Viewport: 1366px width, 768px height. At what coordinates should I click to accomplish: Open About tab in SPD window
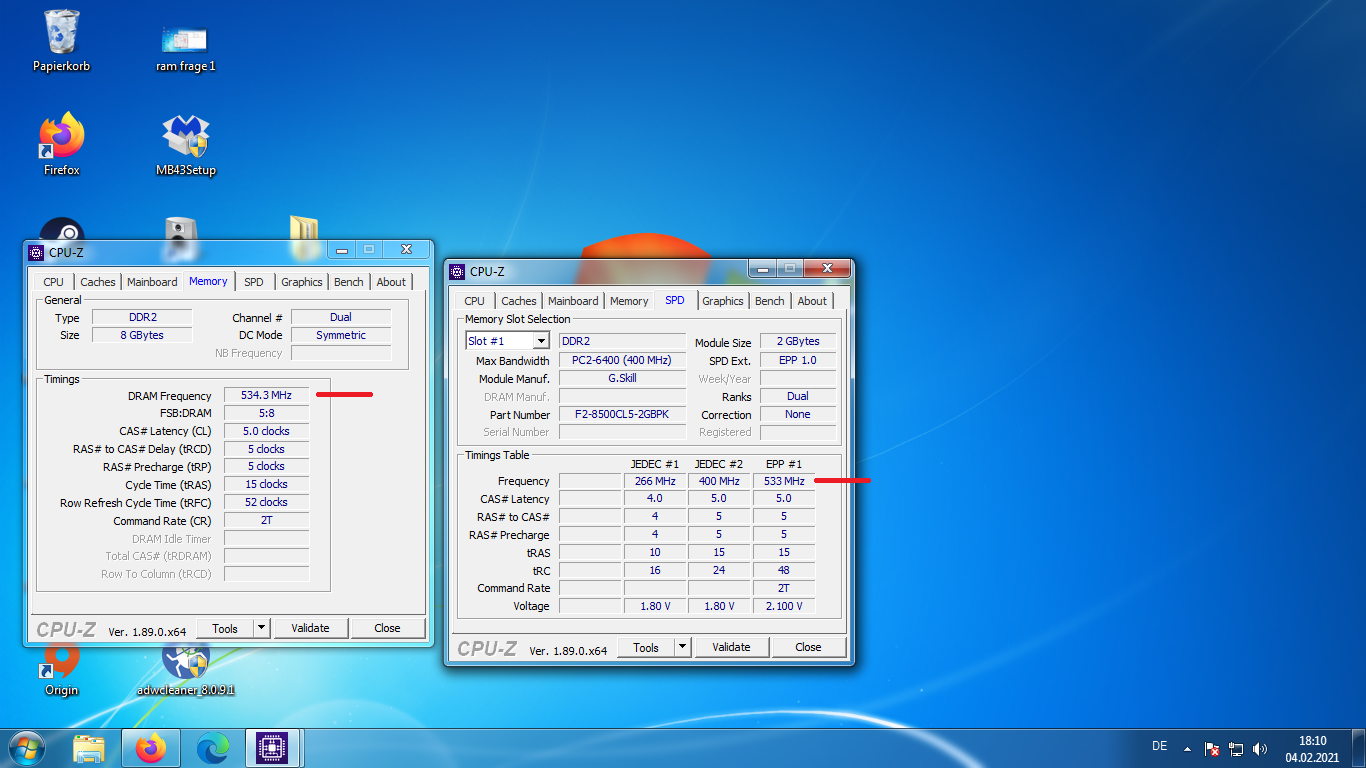pos(812,301)
